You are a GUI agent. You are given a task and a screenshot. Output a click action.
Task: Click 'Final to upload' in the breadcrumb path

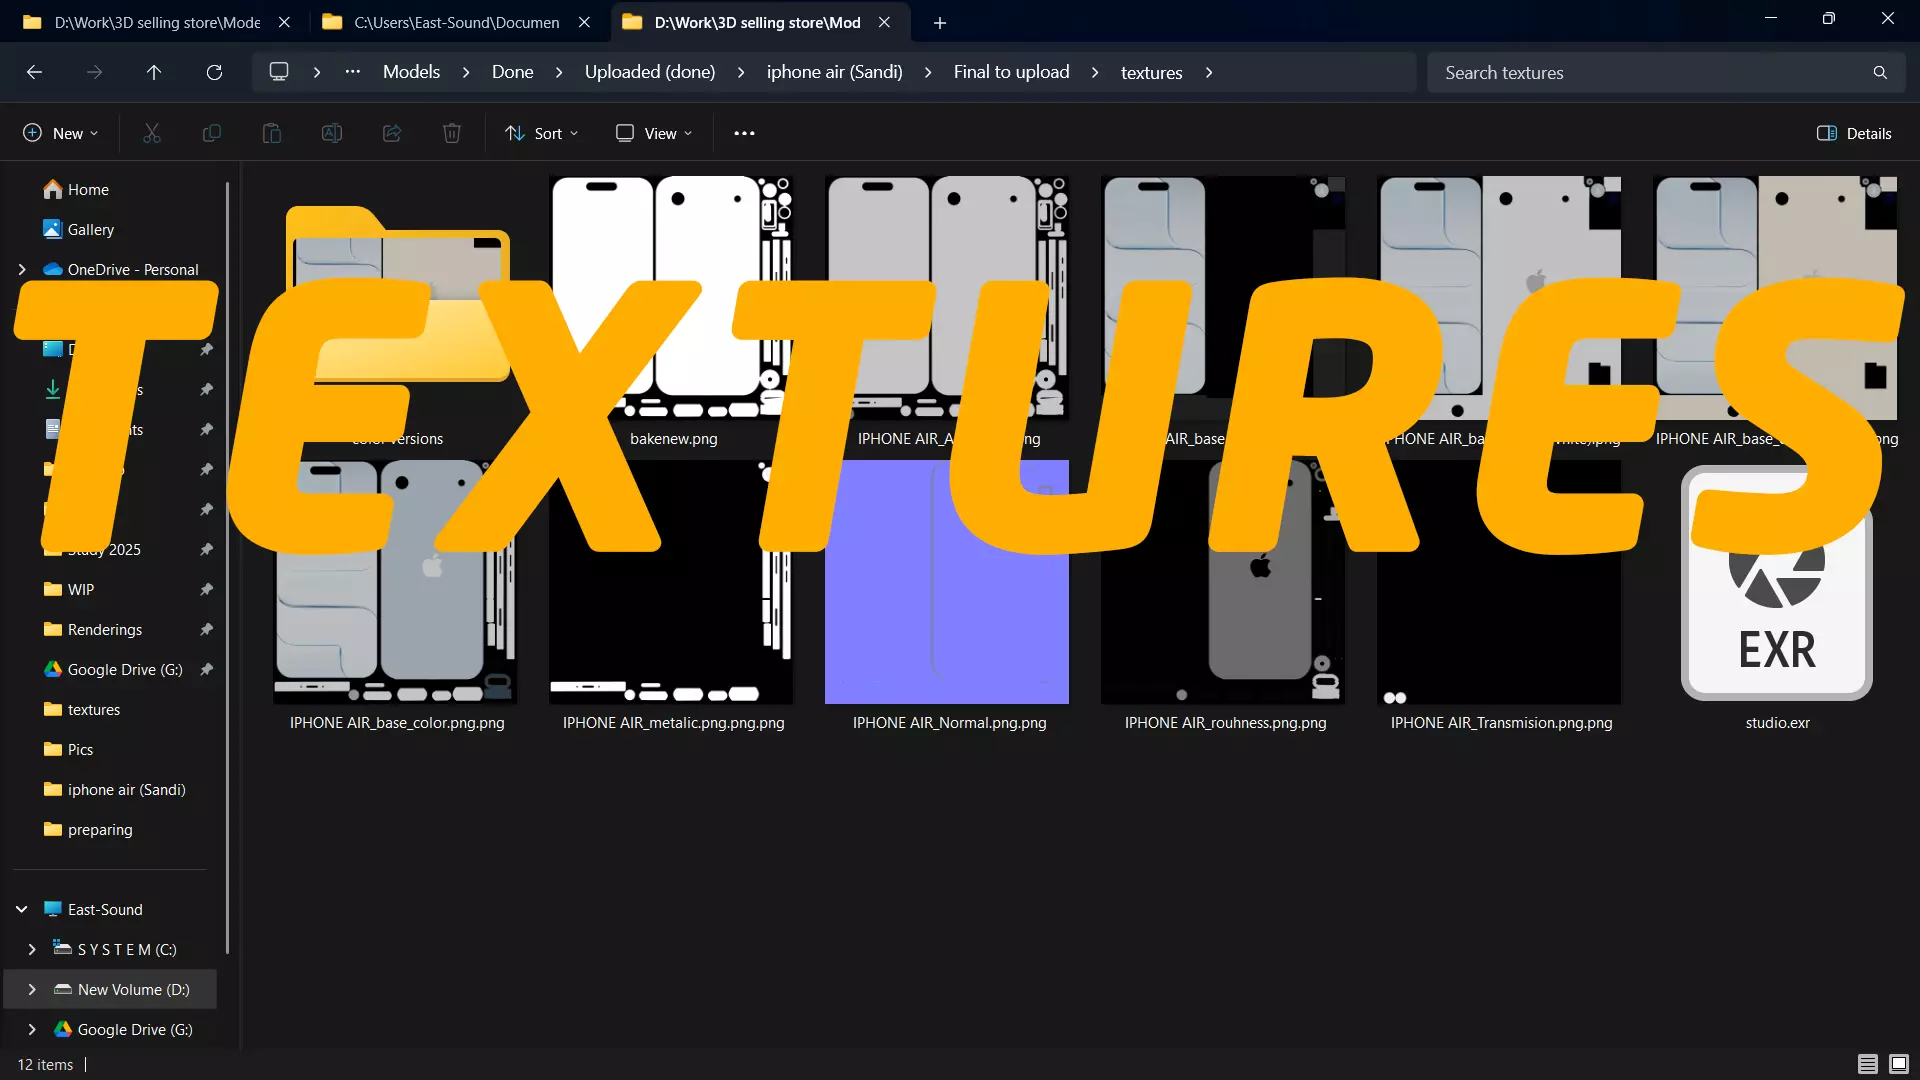pos(1011,72)
